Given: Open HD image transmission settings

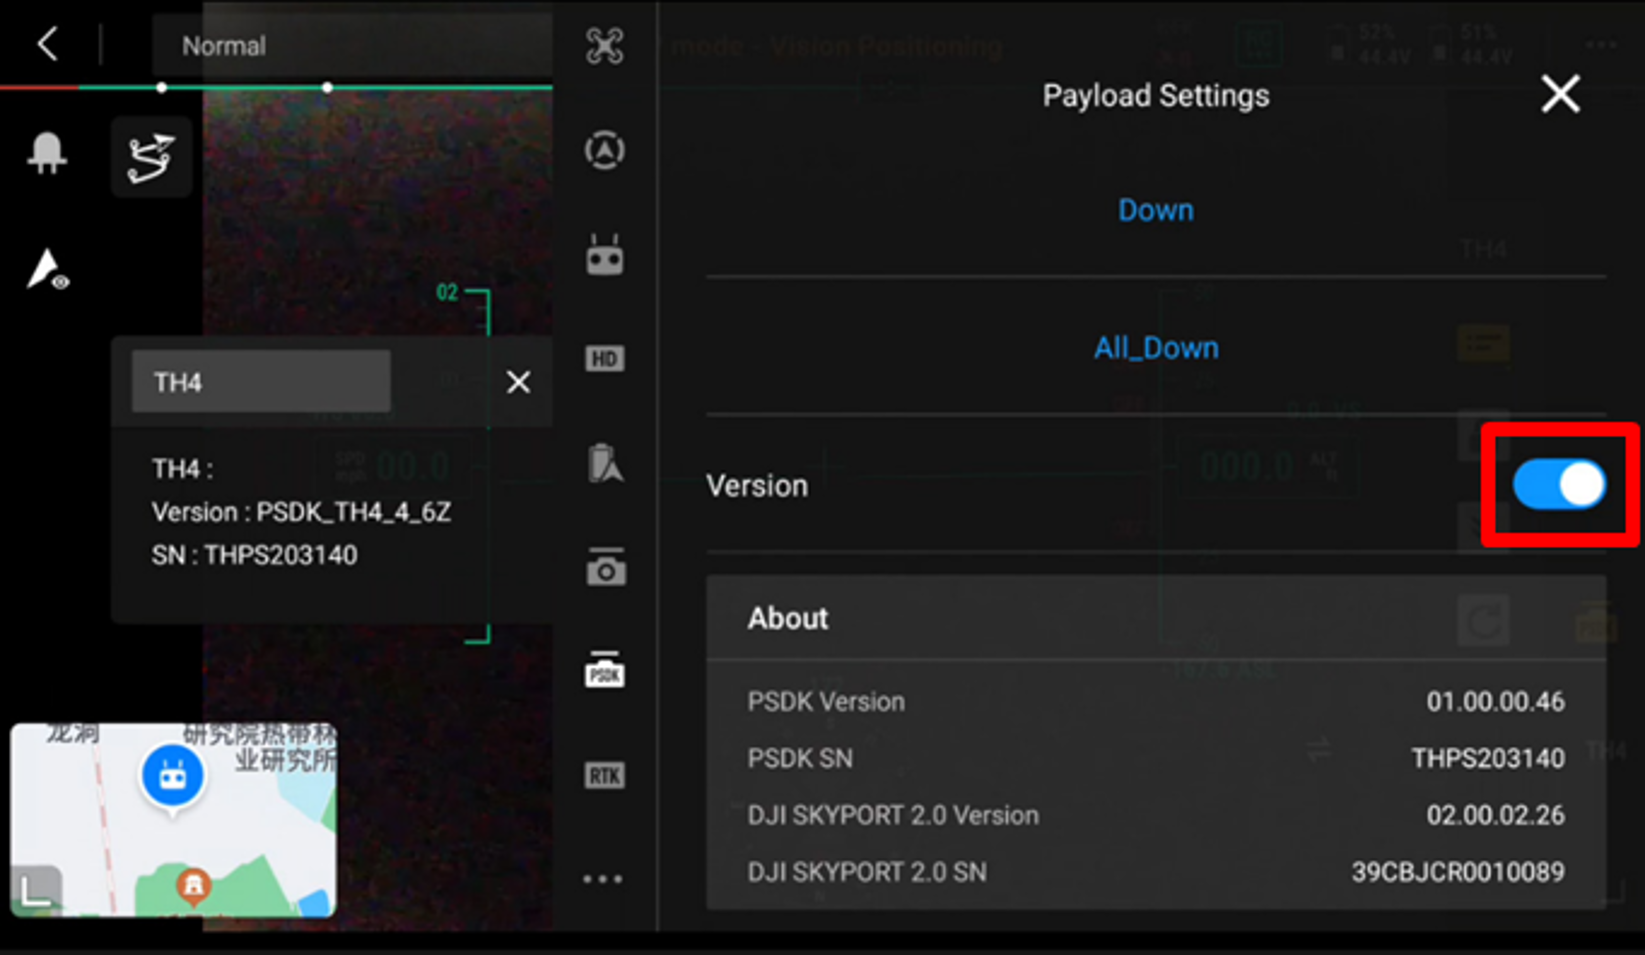Looking at the screenshot, I should pyautogui.click(x=604, y=359).
